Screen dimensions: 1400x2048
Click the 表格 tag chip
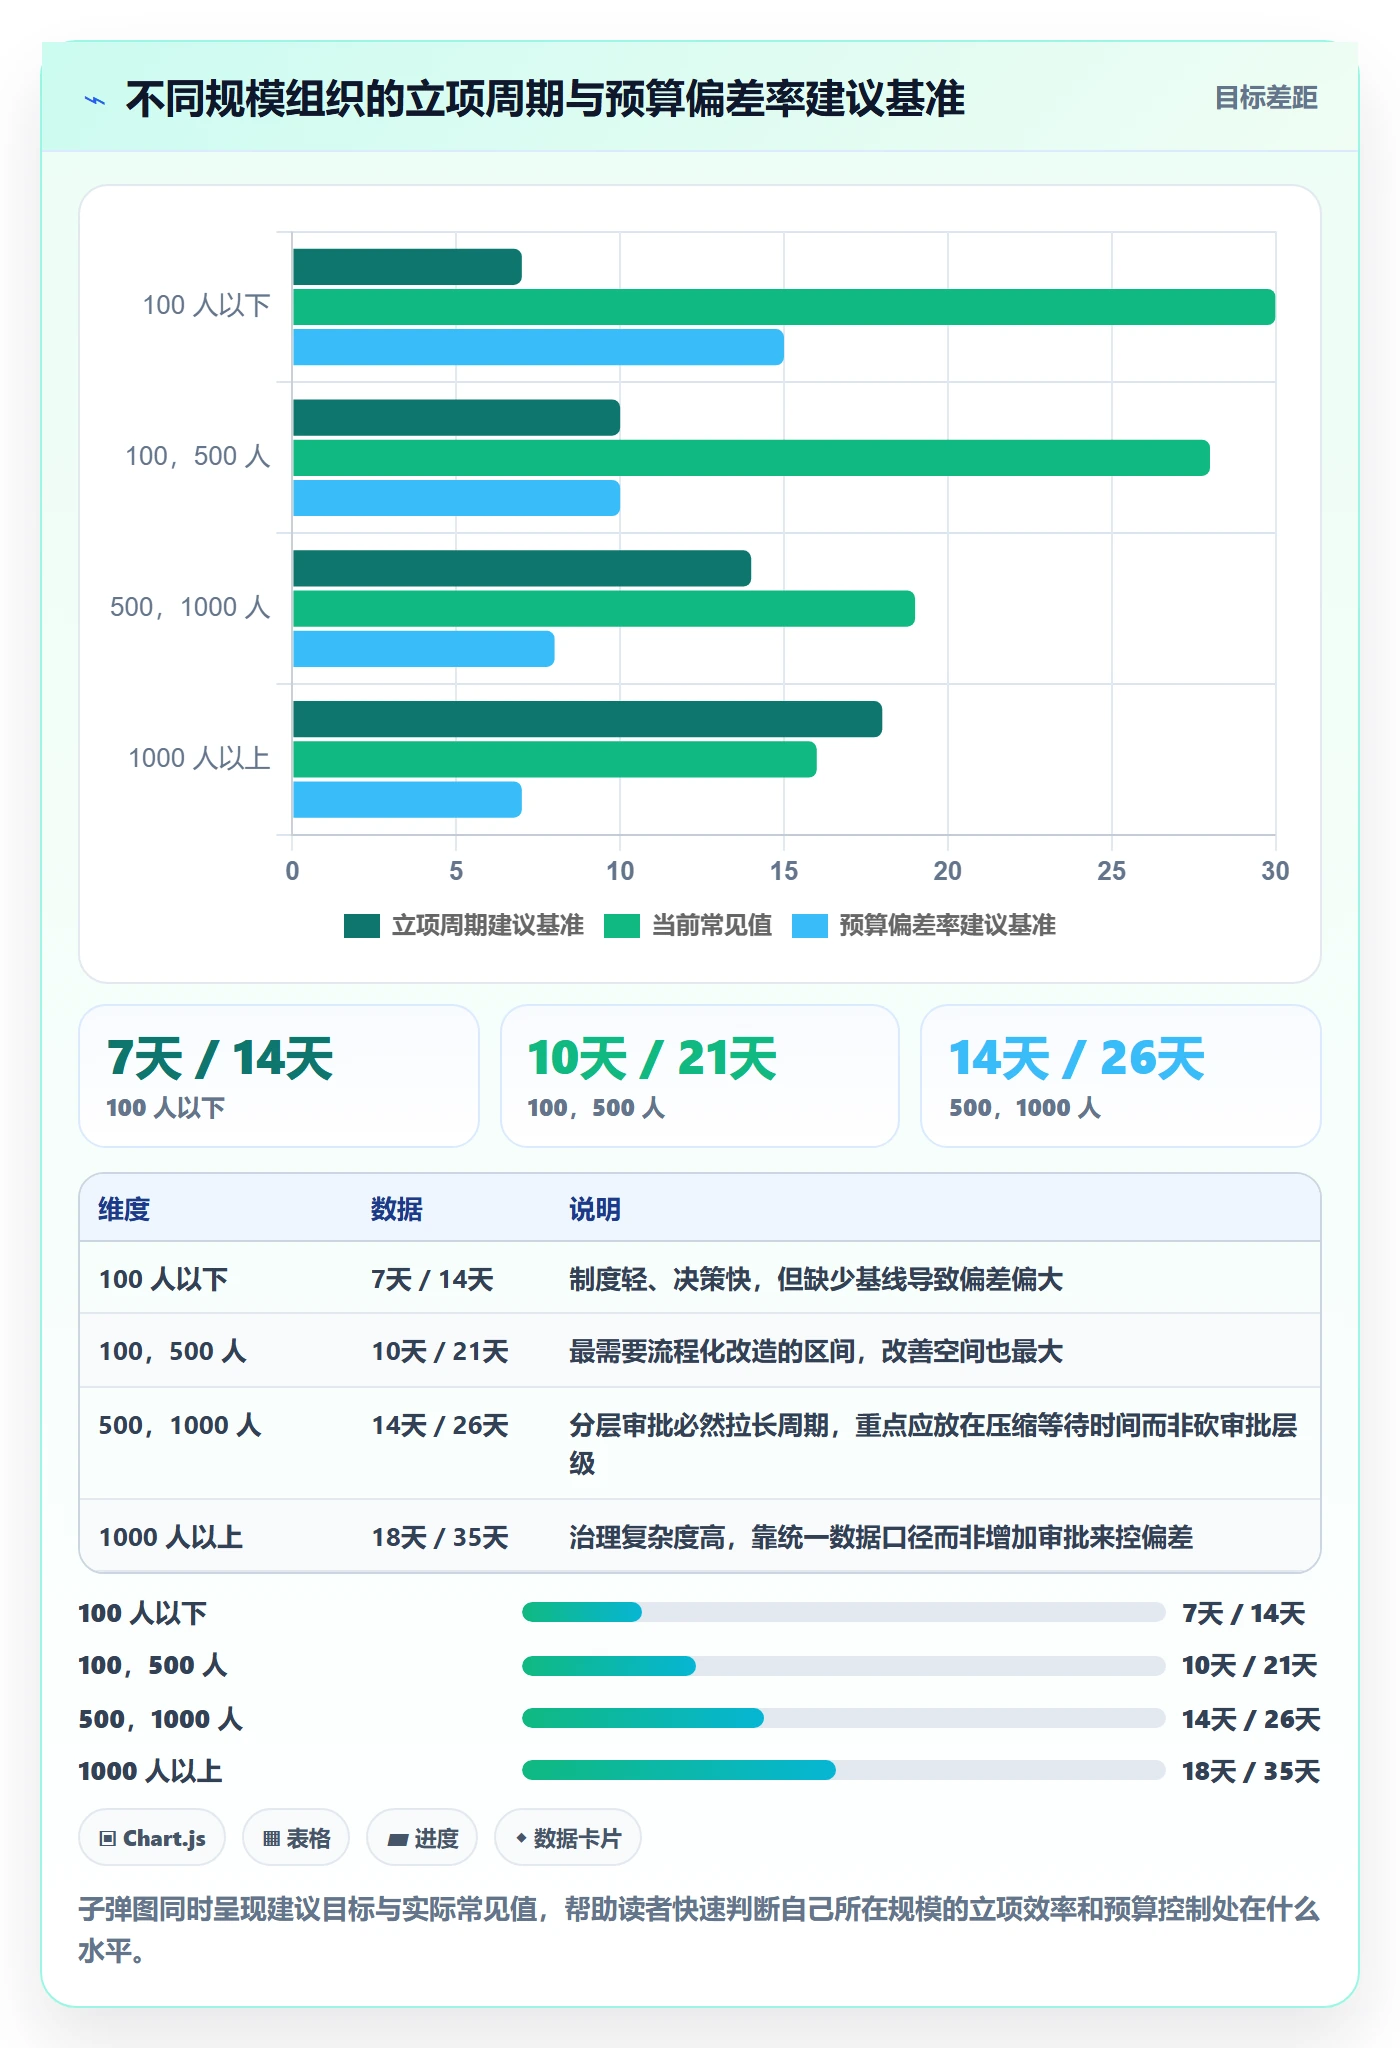click(x=296, y=1838)
